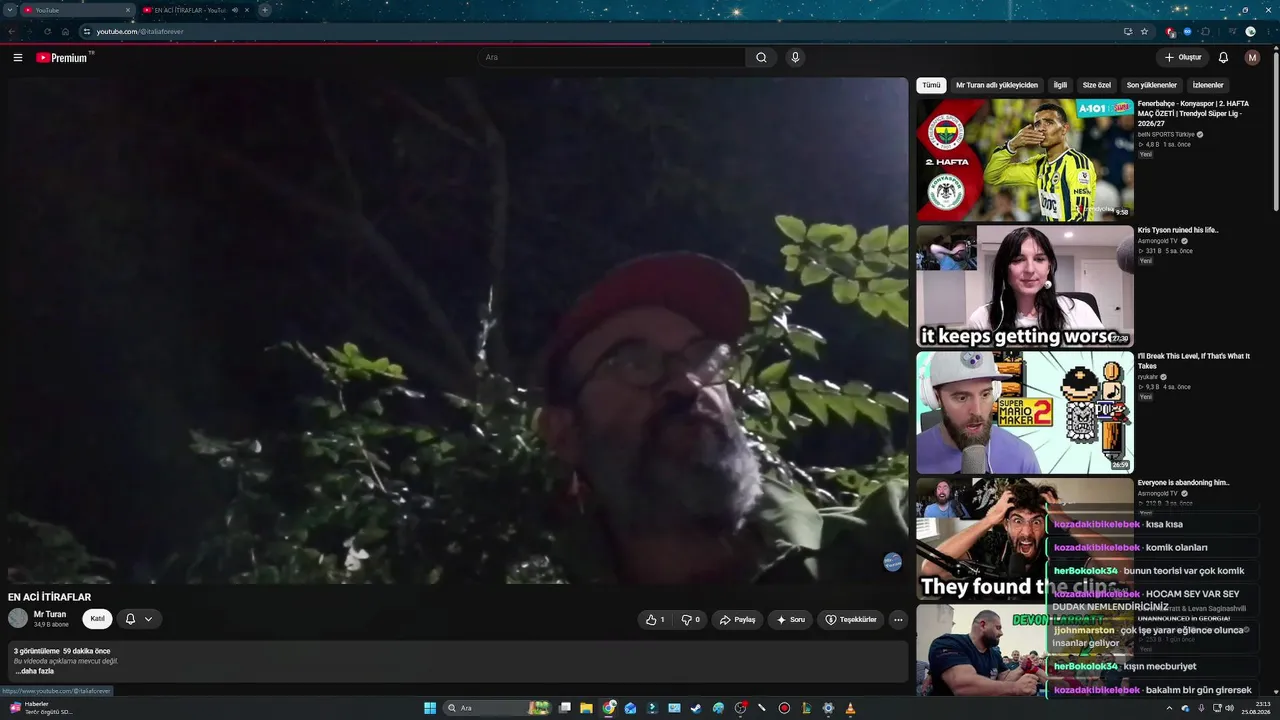Open the Fenerbahçe - Konyaspor MAÇ ÖZETİ title
The width and height of the screenshot is (1280, 720).
point(1194,114)
